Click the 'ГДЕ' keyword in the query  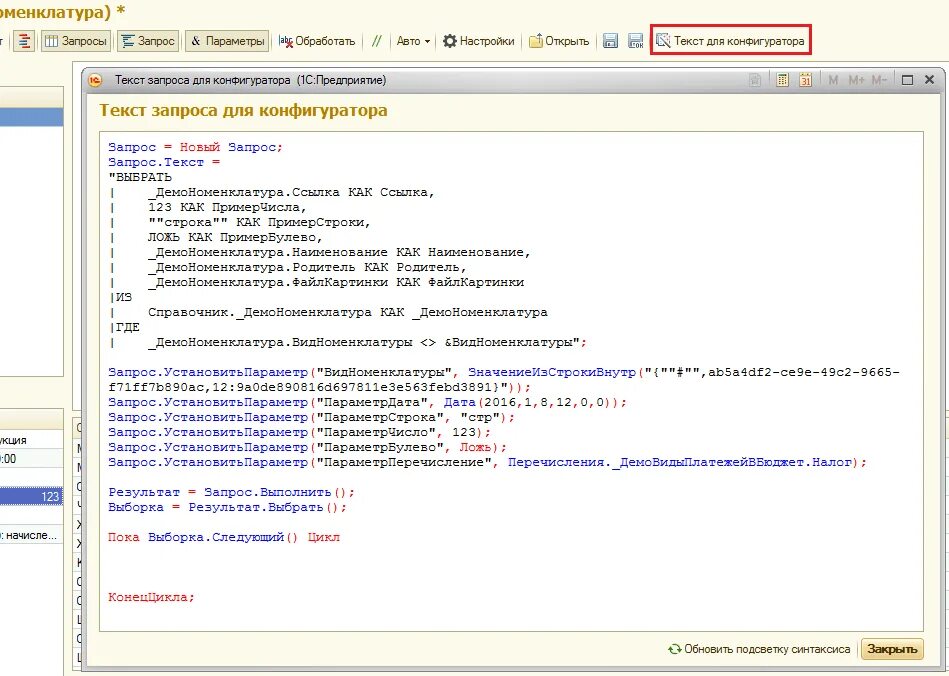click(x=128, y=327)
